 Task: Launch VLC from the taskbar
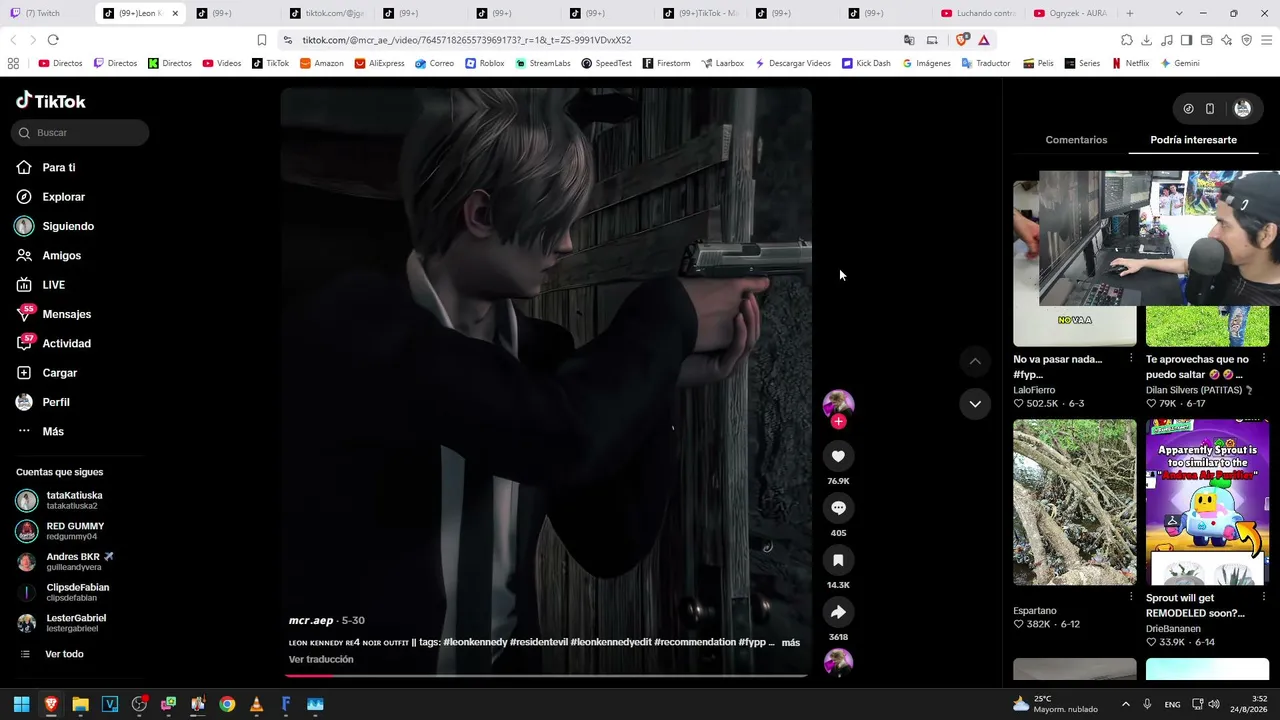click(256, 704)
